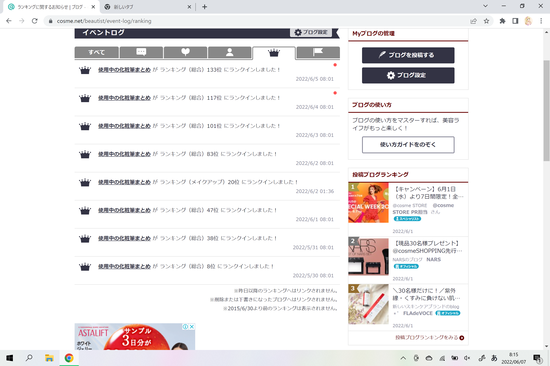Bookmark this page with star icon
This screenshot has width=550, height=366.
point(486,21)
